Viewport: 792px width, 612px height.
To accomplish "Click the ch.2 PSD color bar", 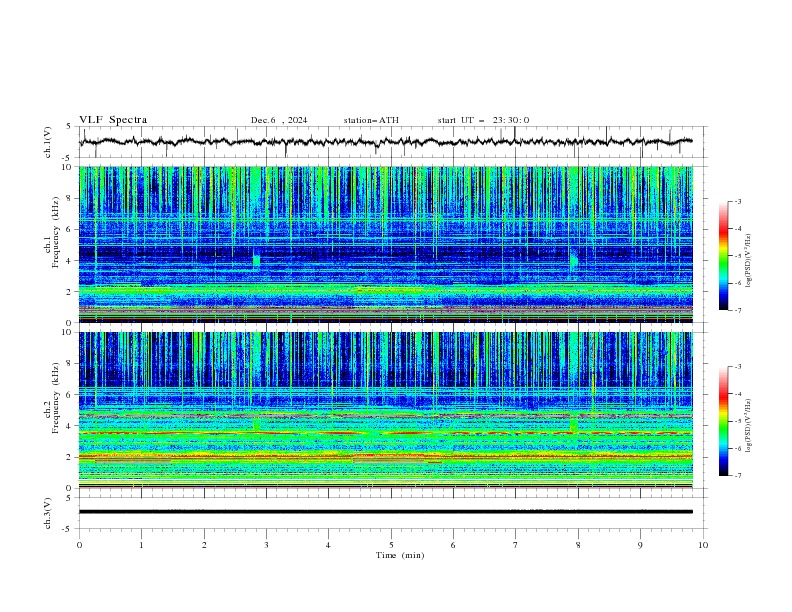I will (x=723, y=421).
